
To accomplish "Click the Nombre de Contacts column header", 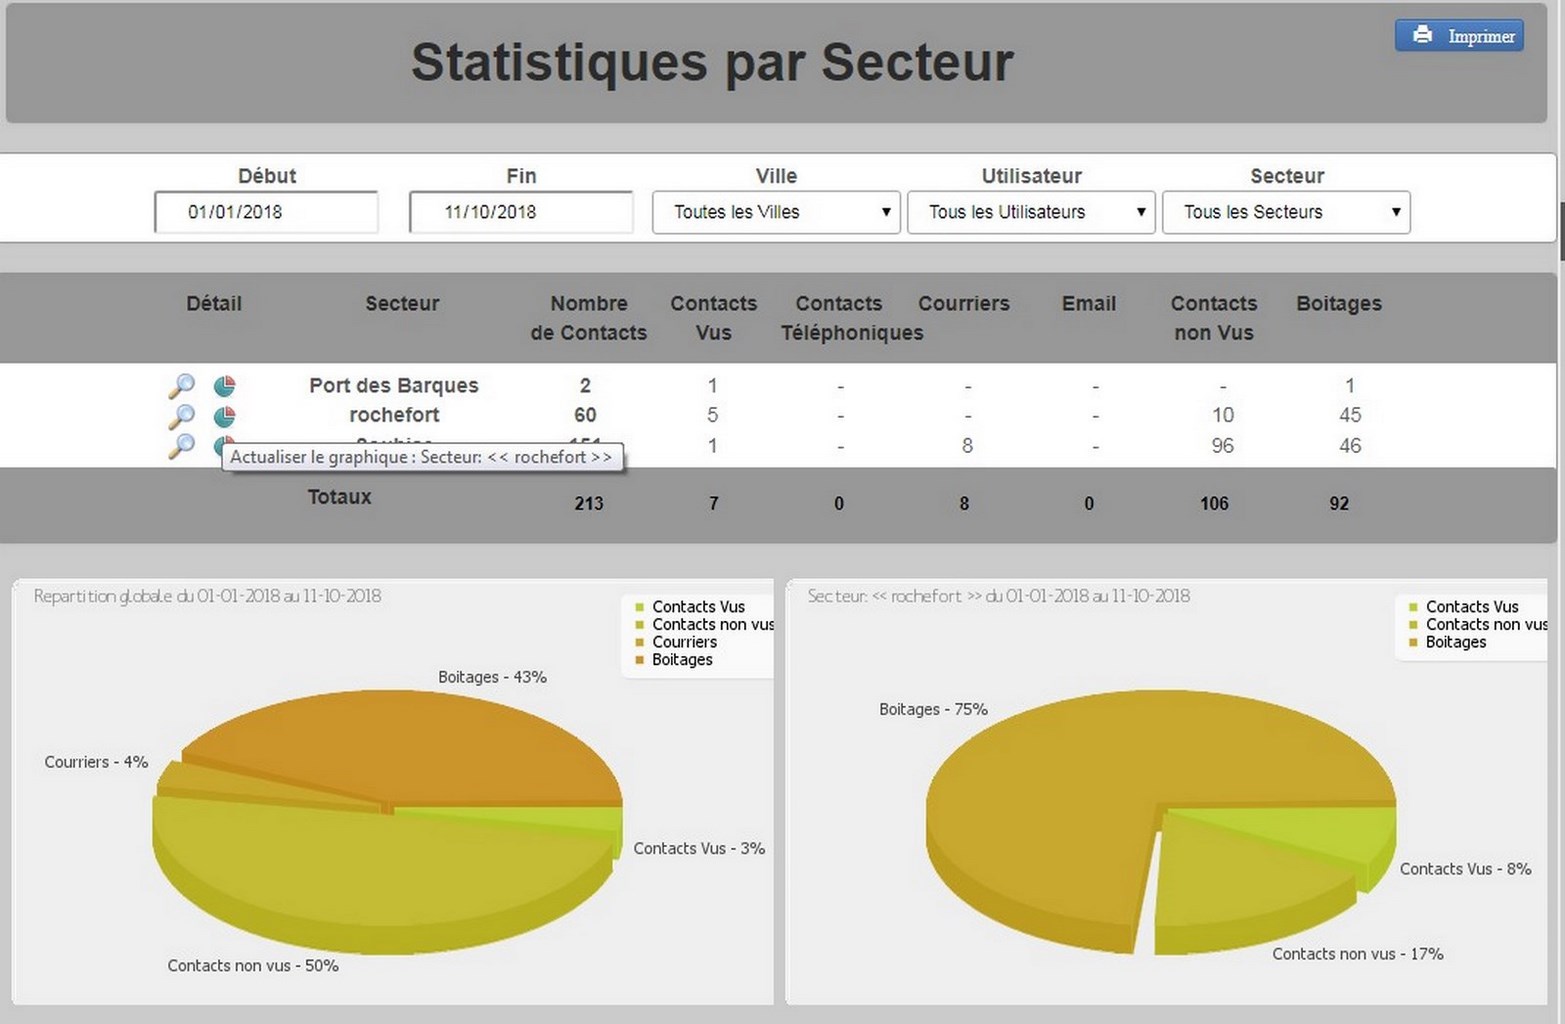I will point(588,318).
